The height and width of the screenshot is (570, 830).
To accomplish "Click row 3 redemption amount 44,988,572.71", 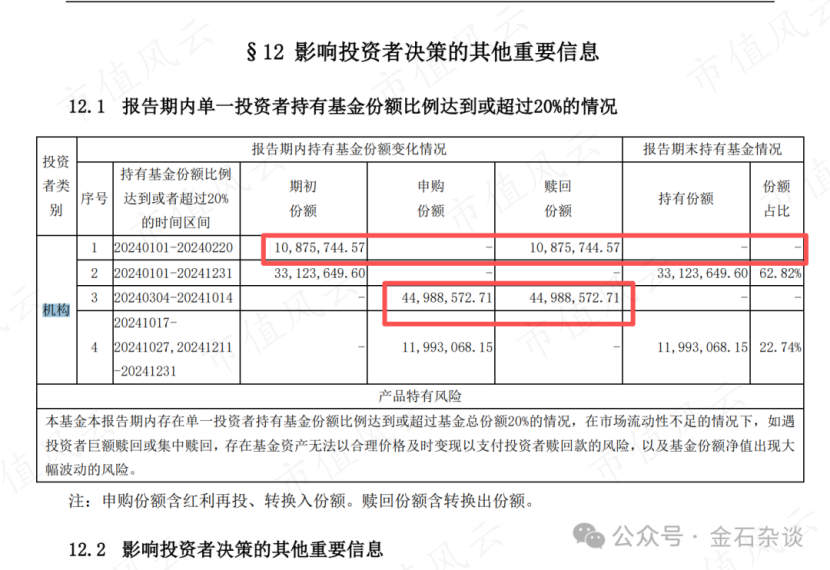I will [x=570, y=298].
